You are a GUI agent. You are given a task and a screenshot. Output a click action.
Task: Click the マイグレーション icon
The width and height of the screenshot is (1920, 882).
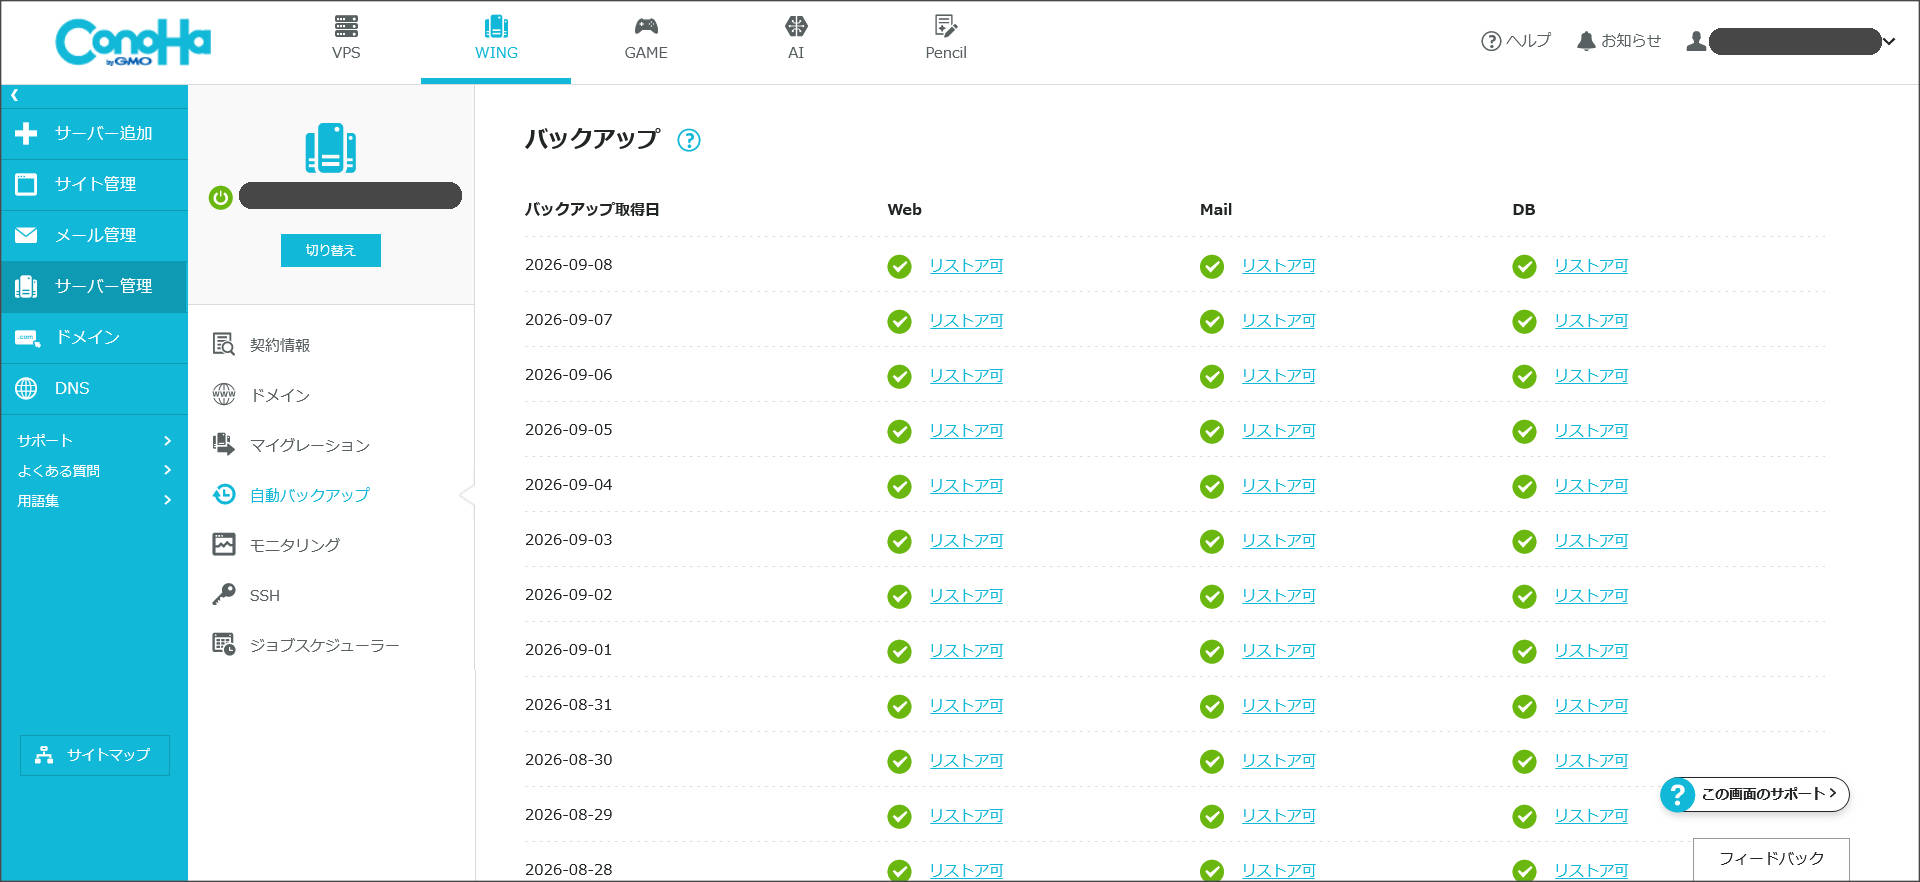pyautogui.click(x=224, y=444)
